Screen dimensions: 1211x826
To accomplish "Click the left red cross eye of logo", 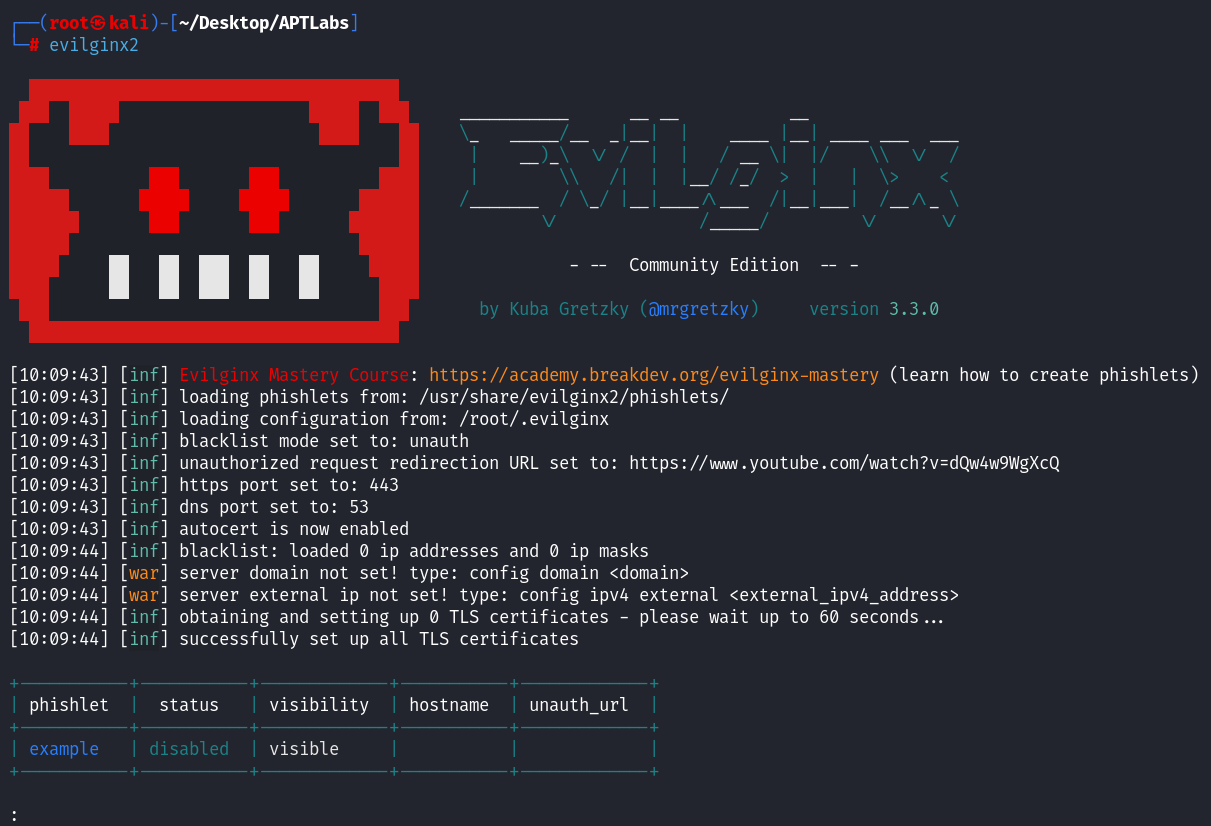I will [164, 199].
